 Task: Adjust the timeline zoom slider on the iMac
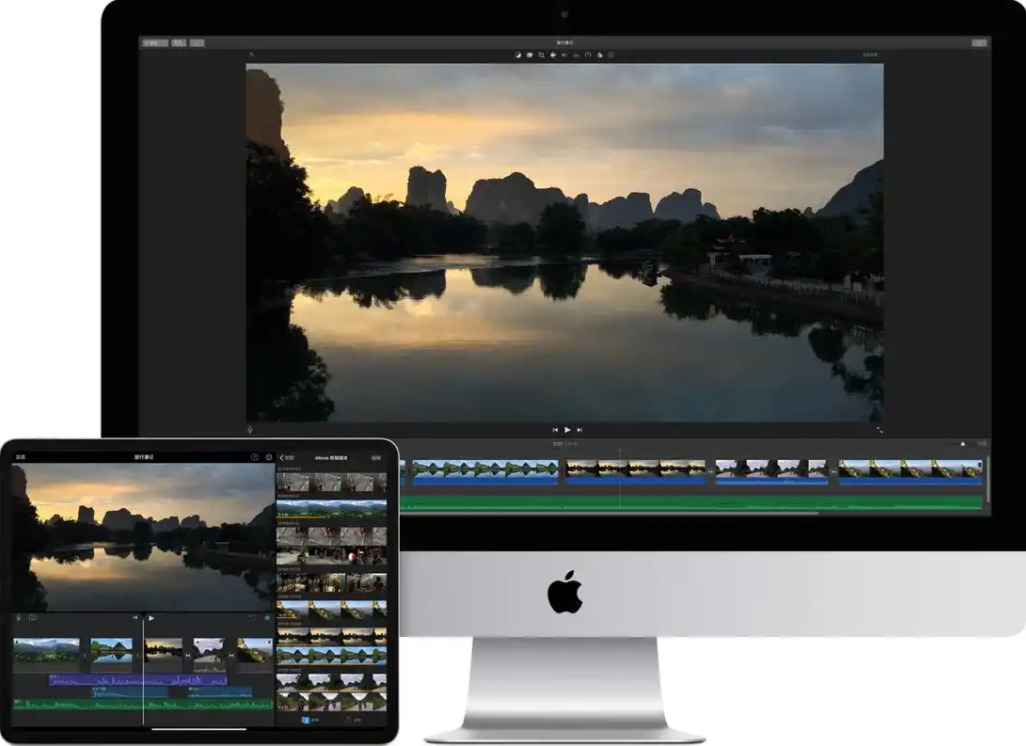pos(962,444)
